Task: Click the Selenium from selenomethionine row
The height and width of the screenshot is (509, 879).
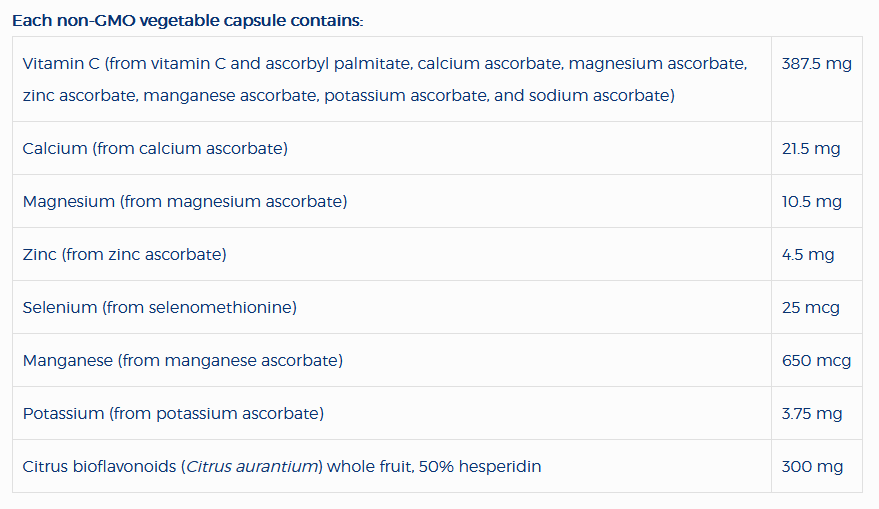Action: pos(160,308)
